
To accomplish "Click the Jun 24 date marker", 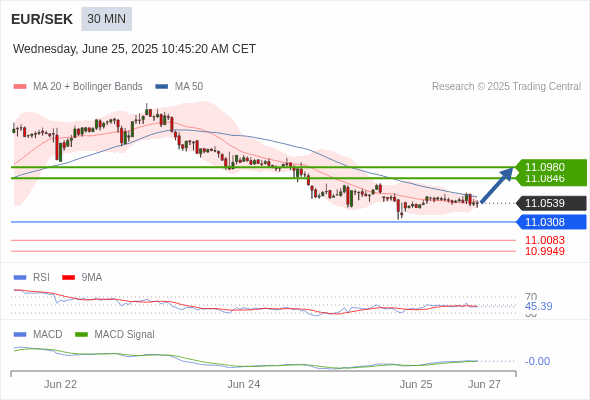I will point(243,384).
